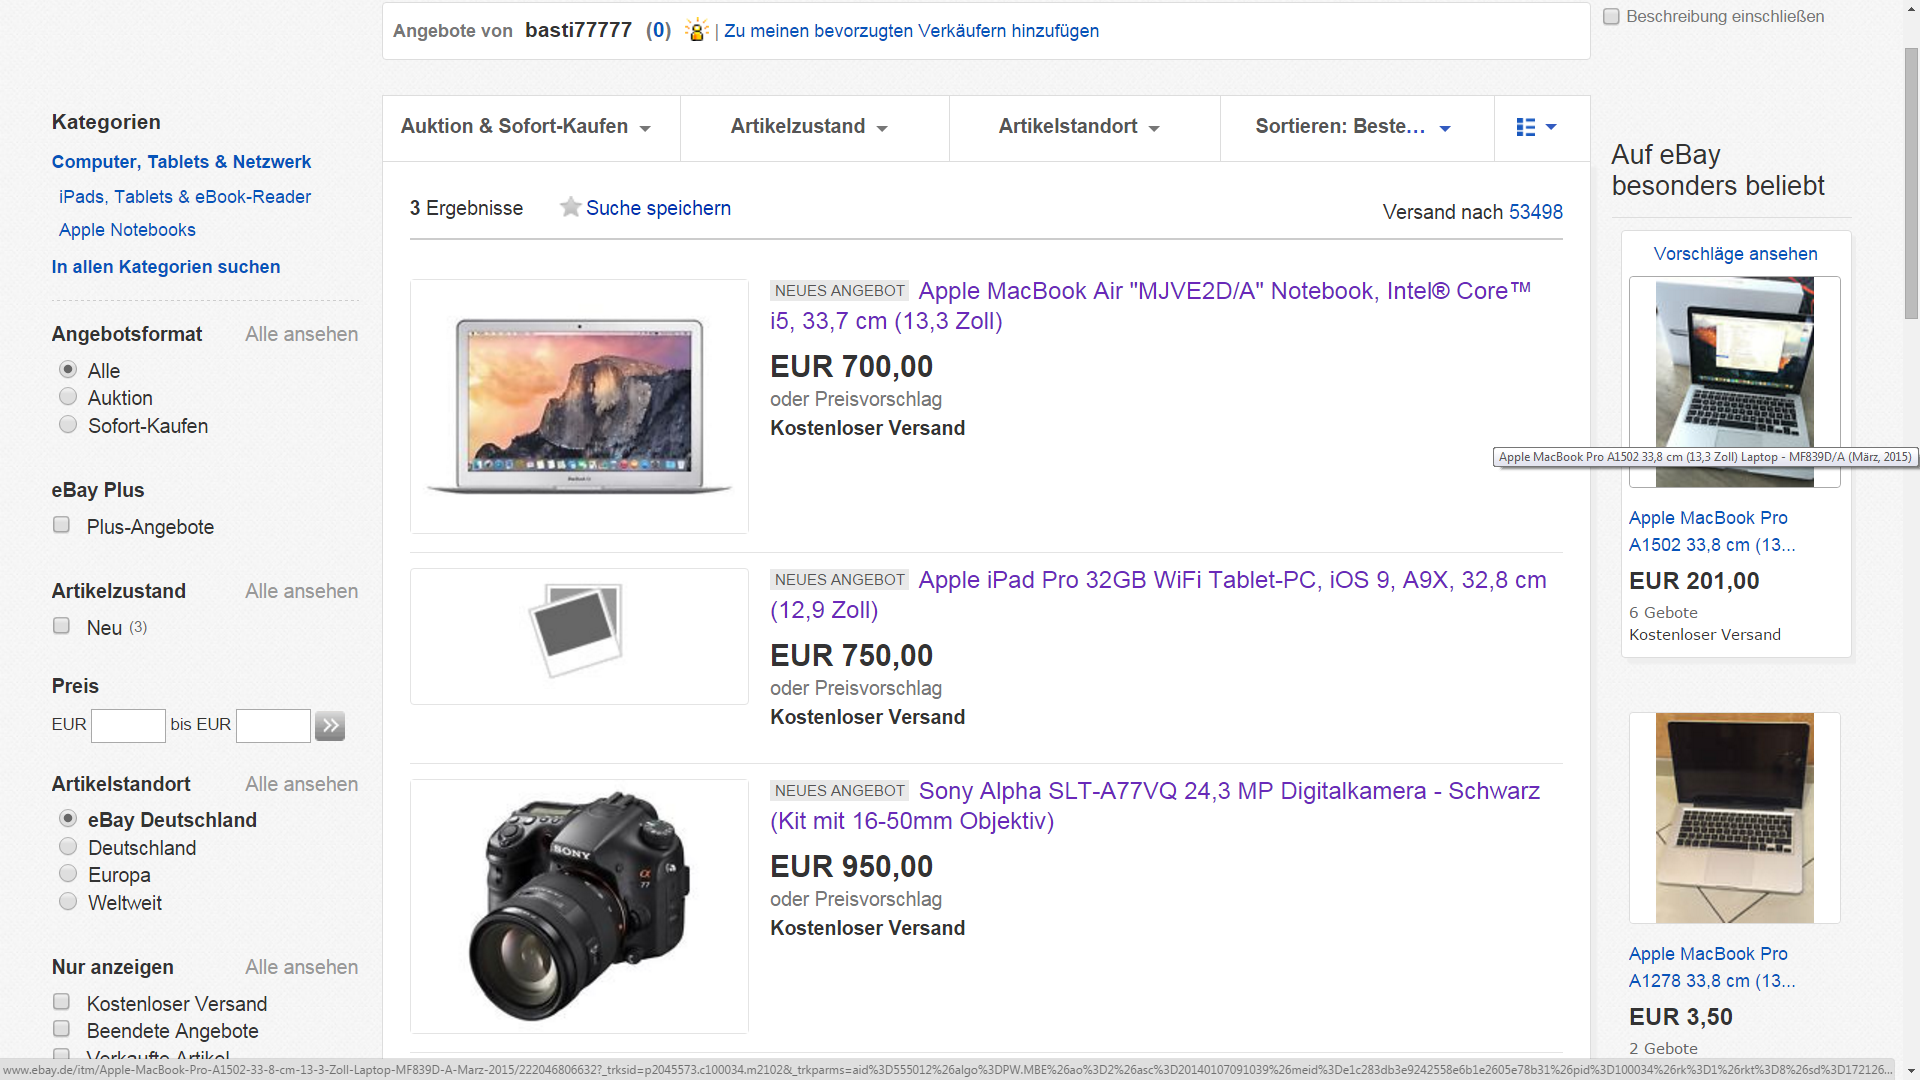Add seller to favourites via Zu meinen bevorzugten Verkäufern
This screenshot has width=1920, height=1080.
click(911, 31)
